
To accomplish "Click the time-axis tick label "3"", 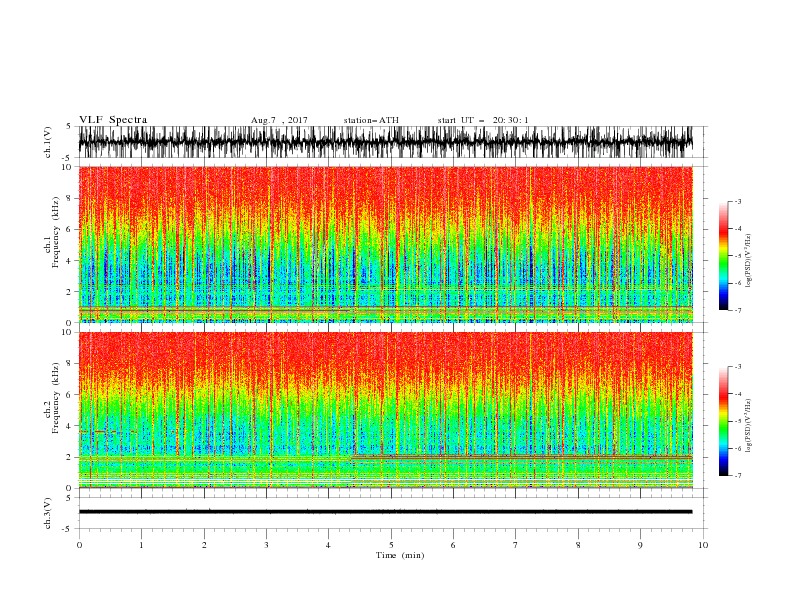I will [x=266, y=545].
